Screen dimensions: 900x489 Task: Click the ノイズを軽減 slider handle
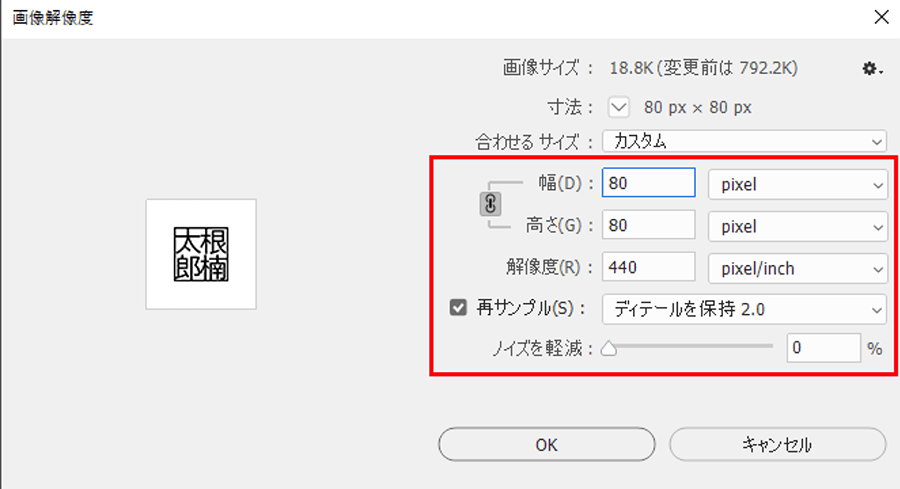pos(609,348)
